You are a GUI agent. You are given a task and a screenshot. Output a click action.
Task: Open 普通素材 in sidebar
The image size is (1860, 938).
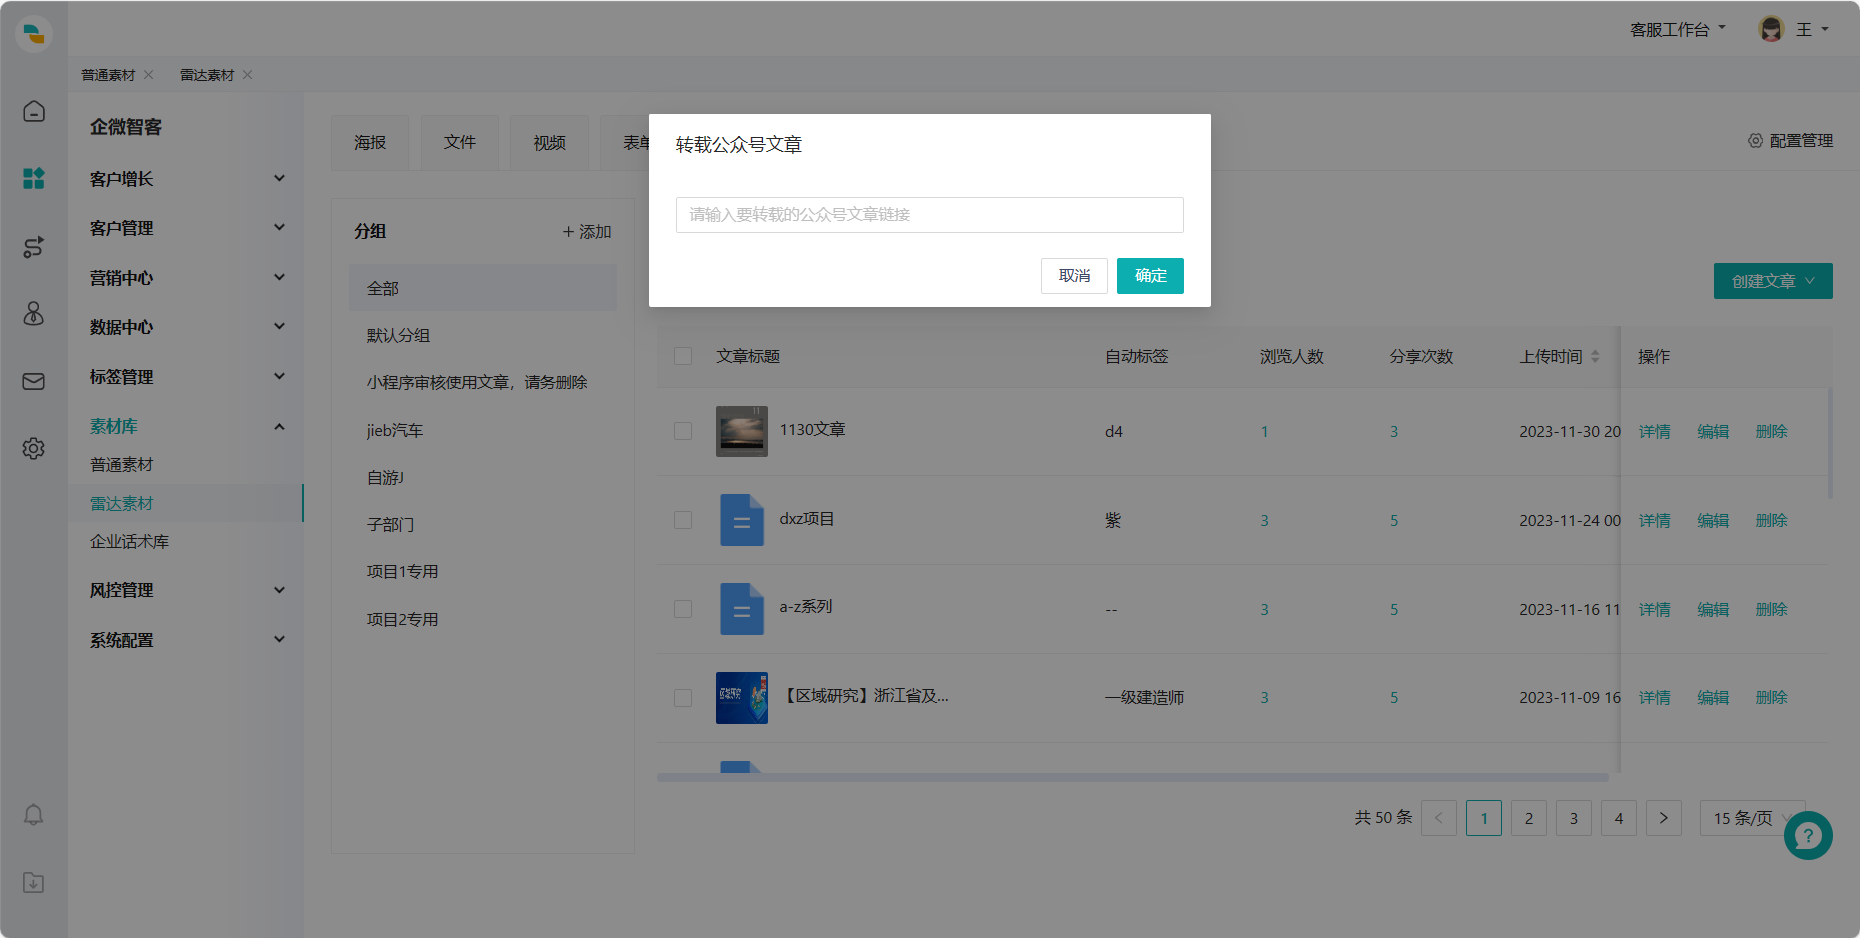click(122, 465)
